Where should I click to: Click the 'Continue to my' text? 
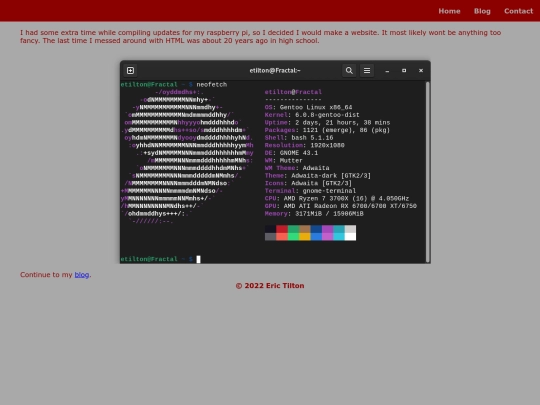46,275
